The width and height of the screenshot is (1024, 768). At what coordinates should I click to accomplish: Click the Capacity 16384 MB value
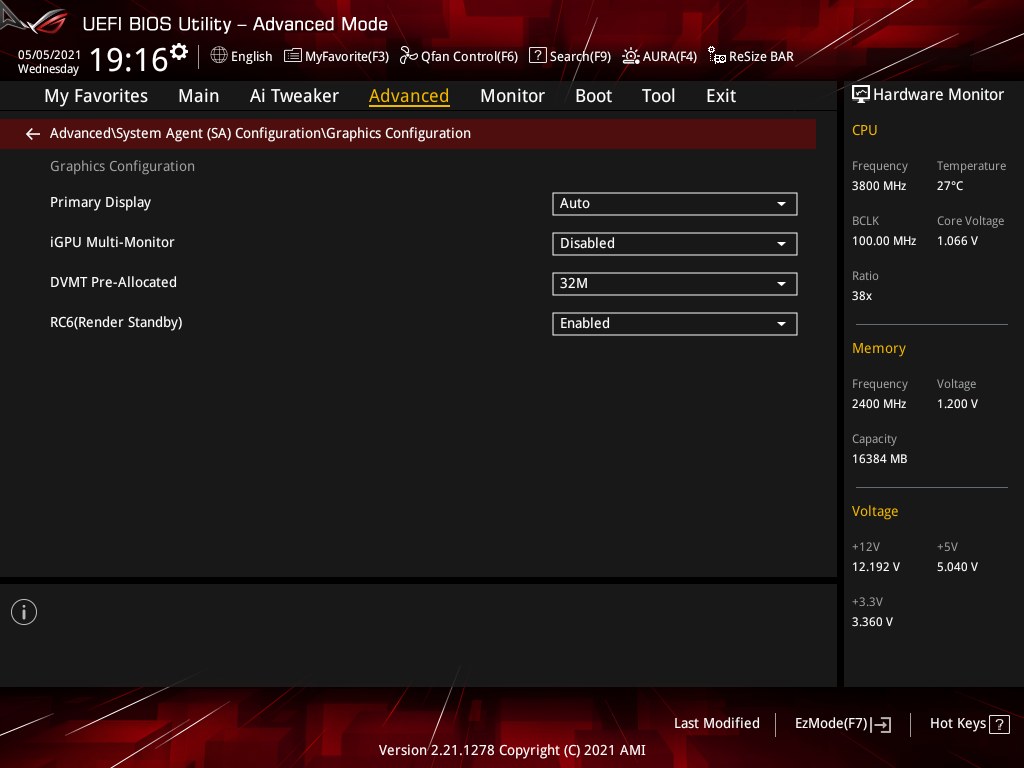[x=879, y=459]
